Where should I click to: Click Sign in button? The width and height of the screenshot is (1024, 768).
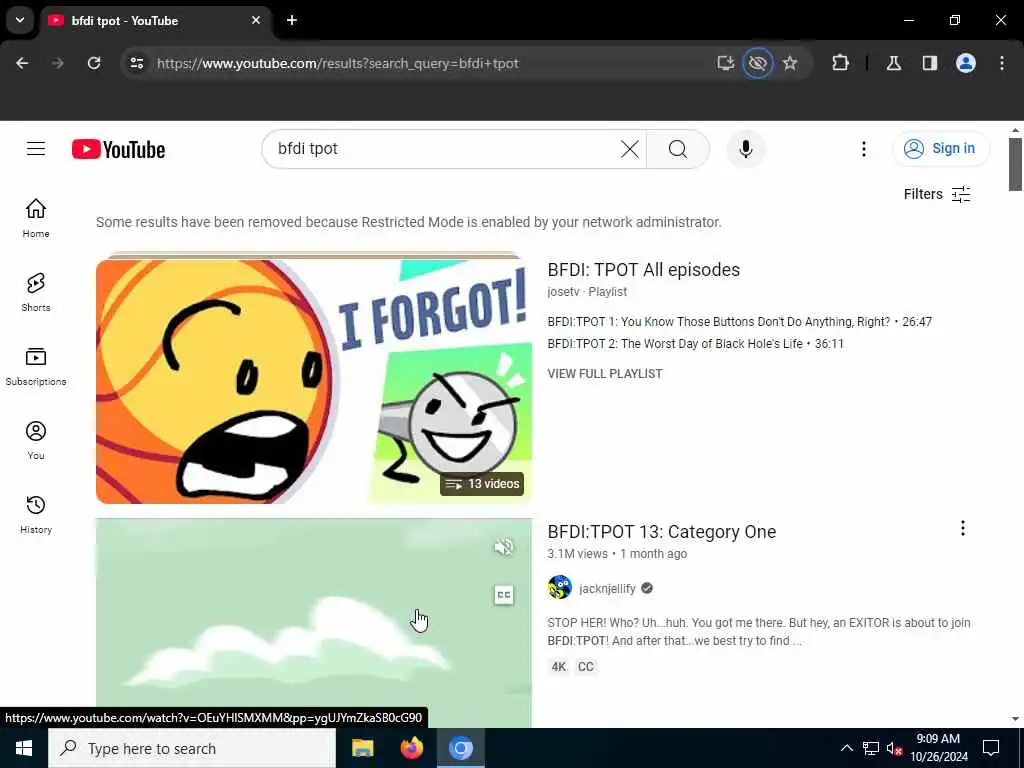coord(941,149)
